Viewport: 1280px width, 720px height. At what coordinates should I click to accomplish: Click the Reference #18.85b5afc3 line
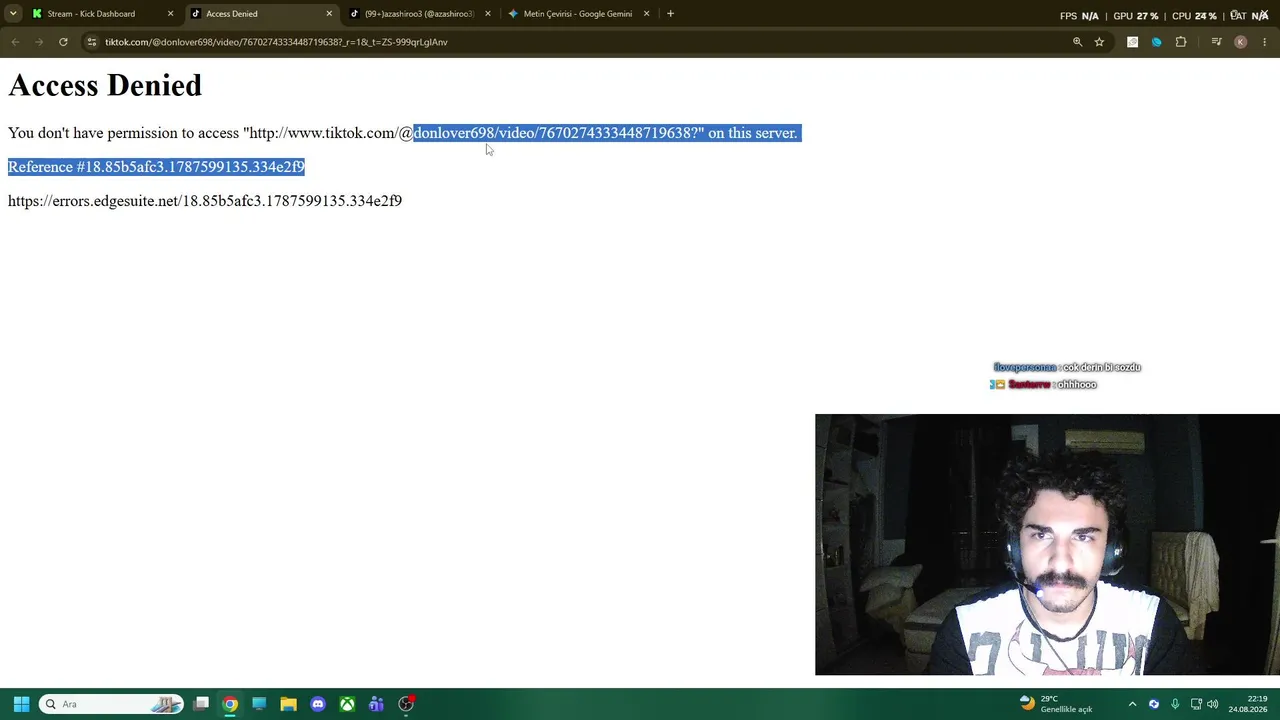tap(156, 167)
